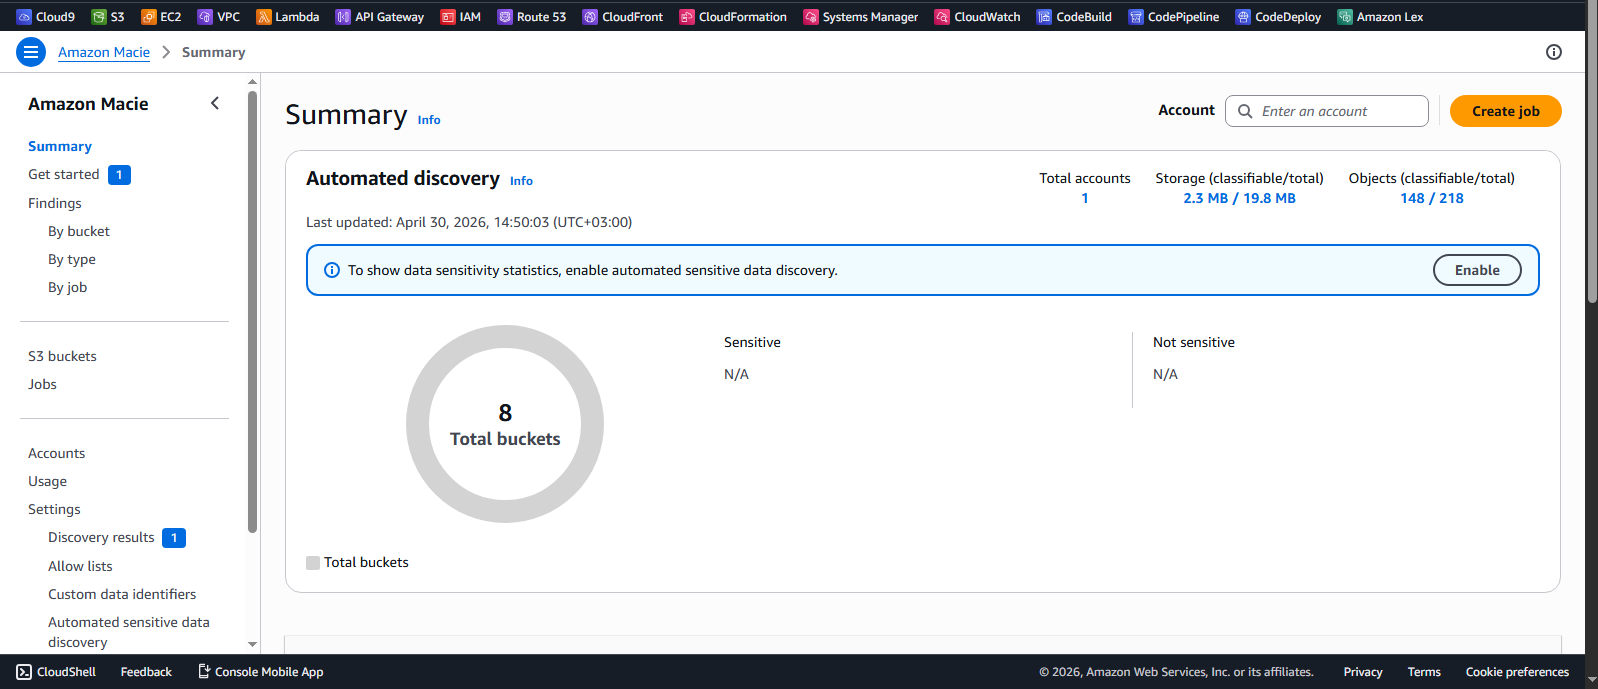Screen dimensions: 1598x689
Task: Open the info panel icon at top right
Action: click(x=1554, y=52)
